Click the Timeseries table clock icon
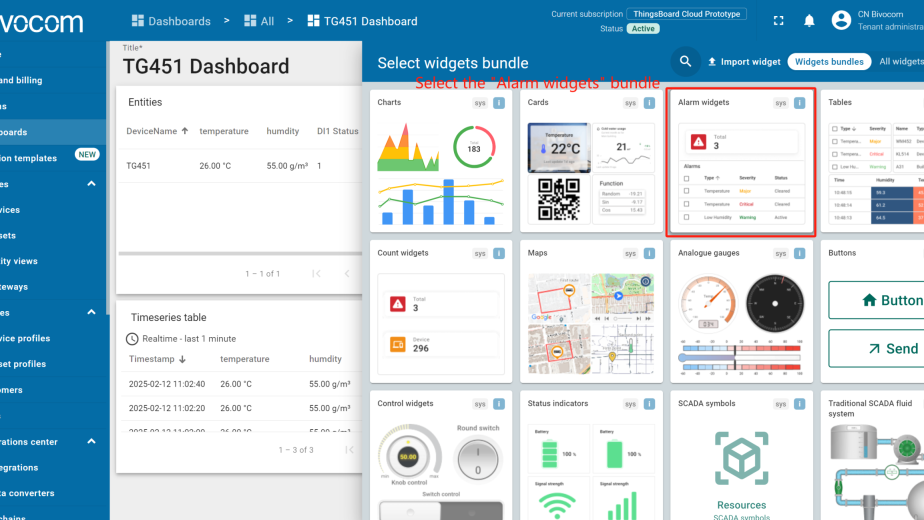 [132, 339]
